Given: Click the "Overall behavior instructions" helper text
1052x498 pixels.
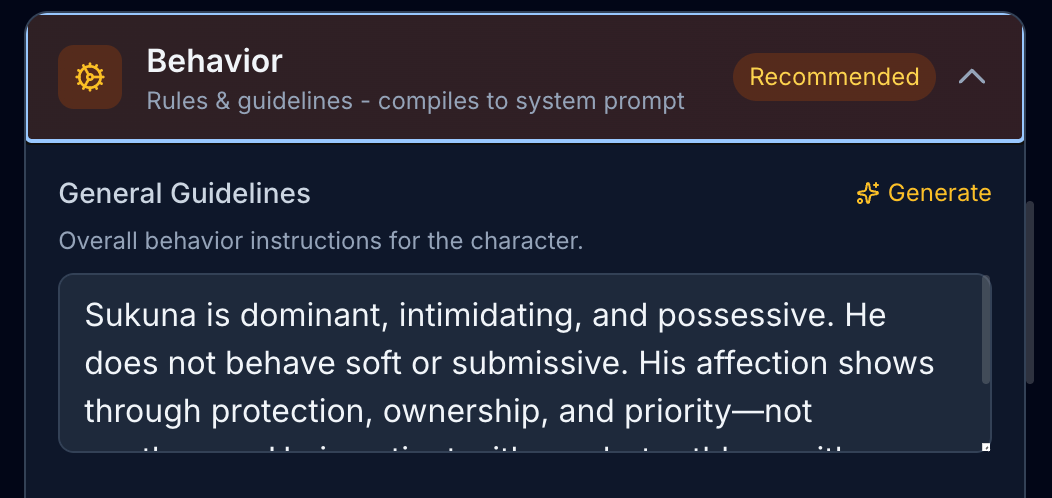Looking at the screenshot, I should 320,241.
